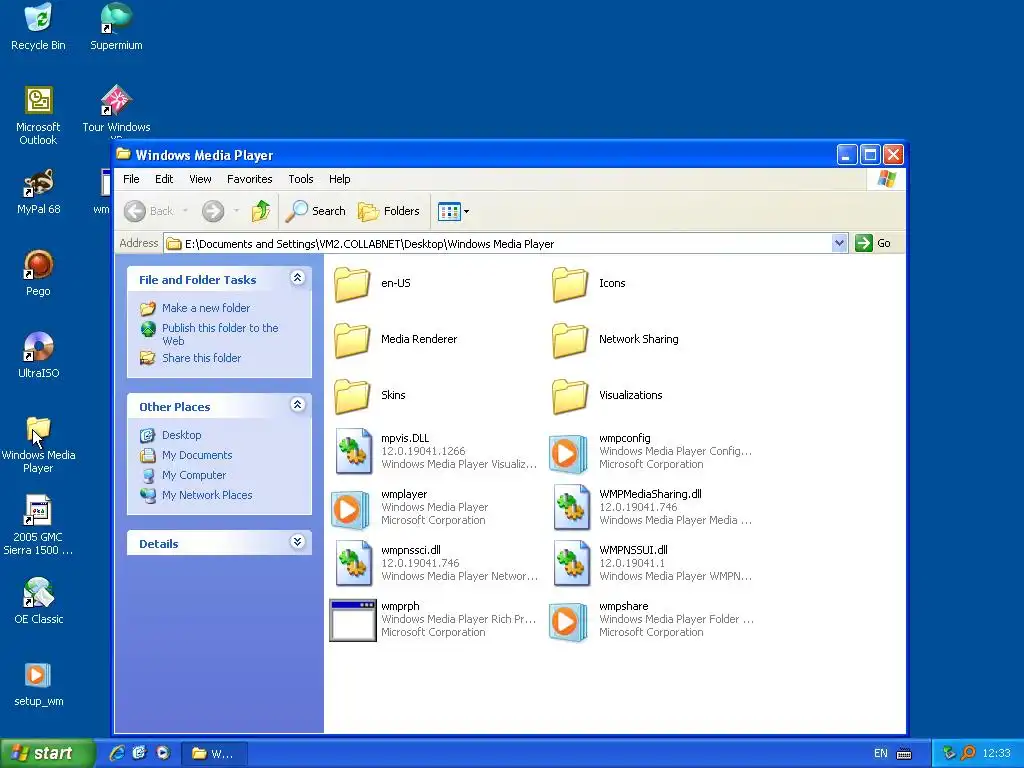Click the Up folder toolbar icon

click(261, 211)
